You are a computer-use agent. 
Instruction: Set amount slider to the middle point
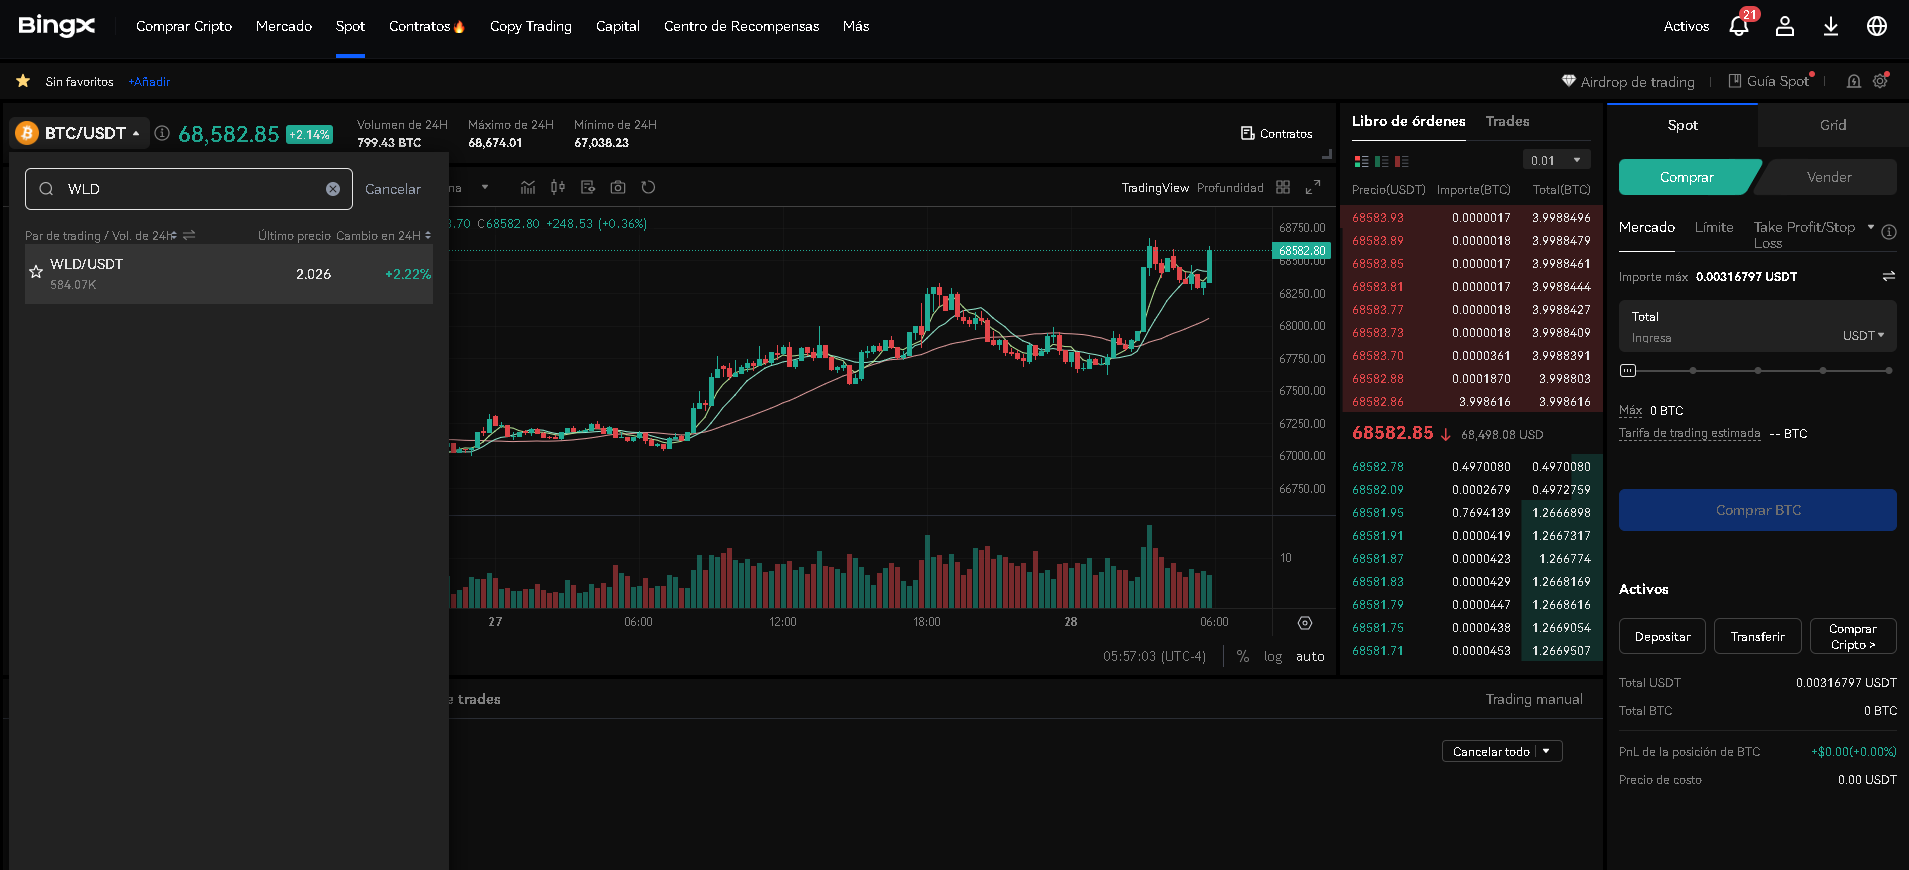[1758, 370]
